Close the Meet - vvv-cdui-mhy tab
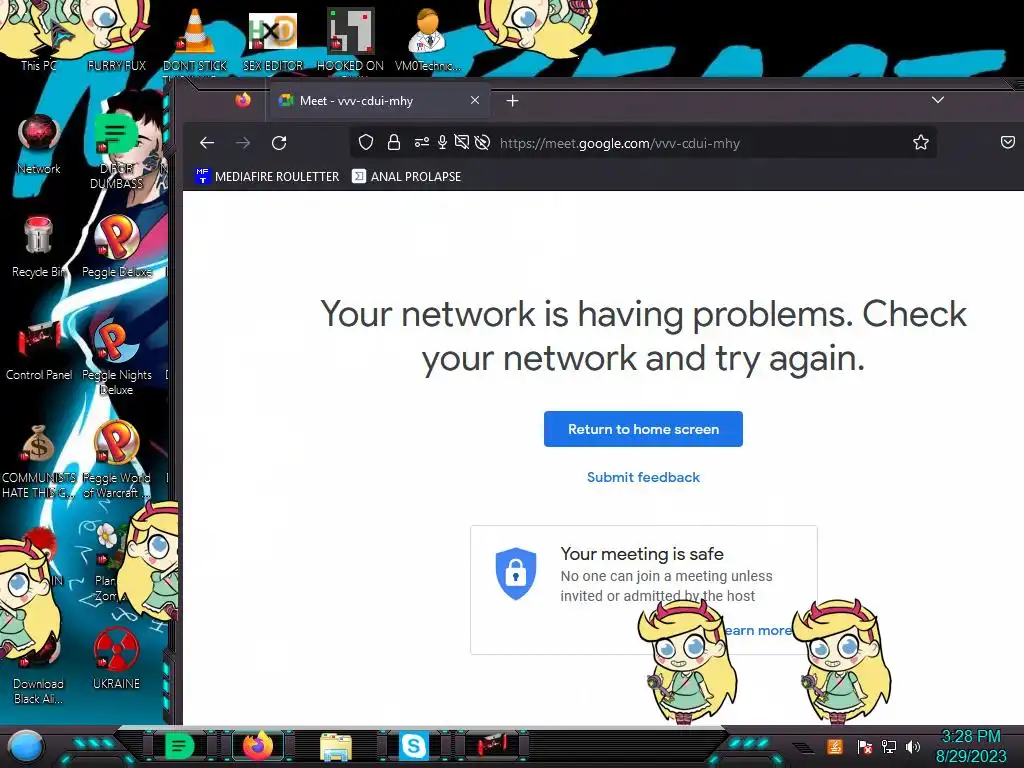This screenshot has height=768, width=1024. click(475, 100)
